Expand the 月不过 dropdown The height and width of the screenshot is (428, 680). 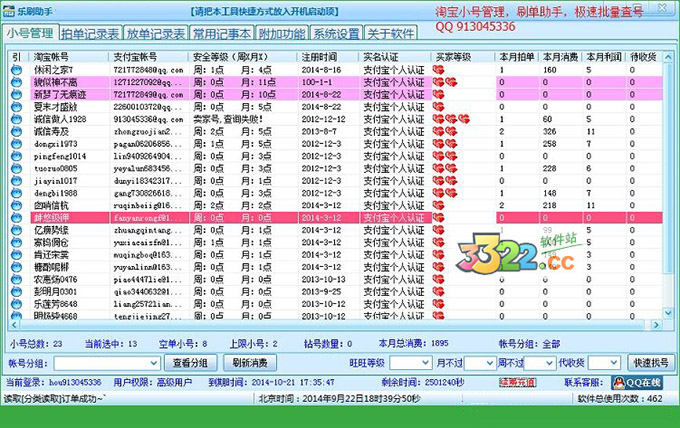[490, 363]
